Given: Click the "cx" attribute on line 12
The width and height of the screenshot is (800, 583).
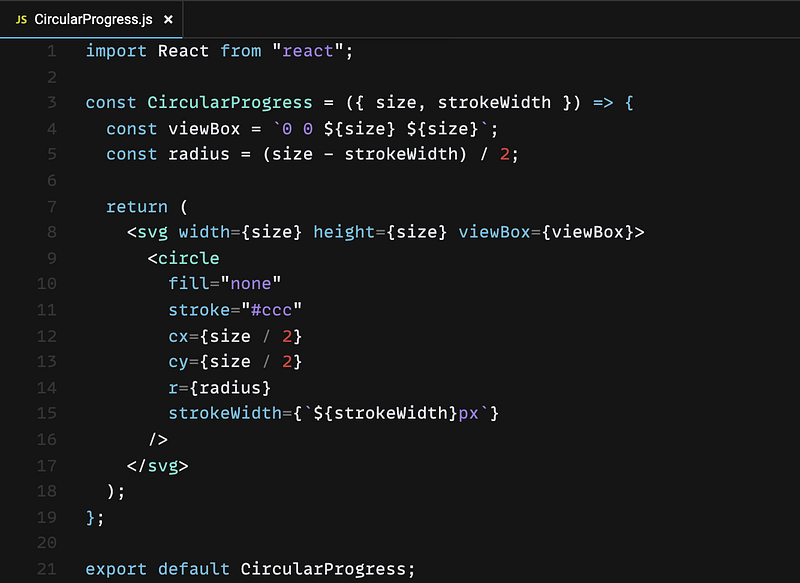Looking at the screenshot, I should [178, 336].
